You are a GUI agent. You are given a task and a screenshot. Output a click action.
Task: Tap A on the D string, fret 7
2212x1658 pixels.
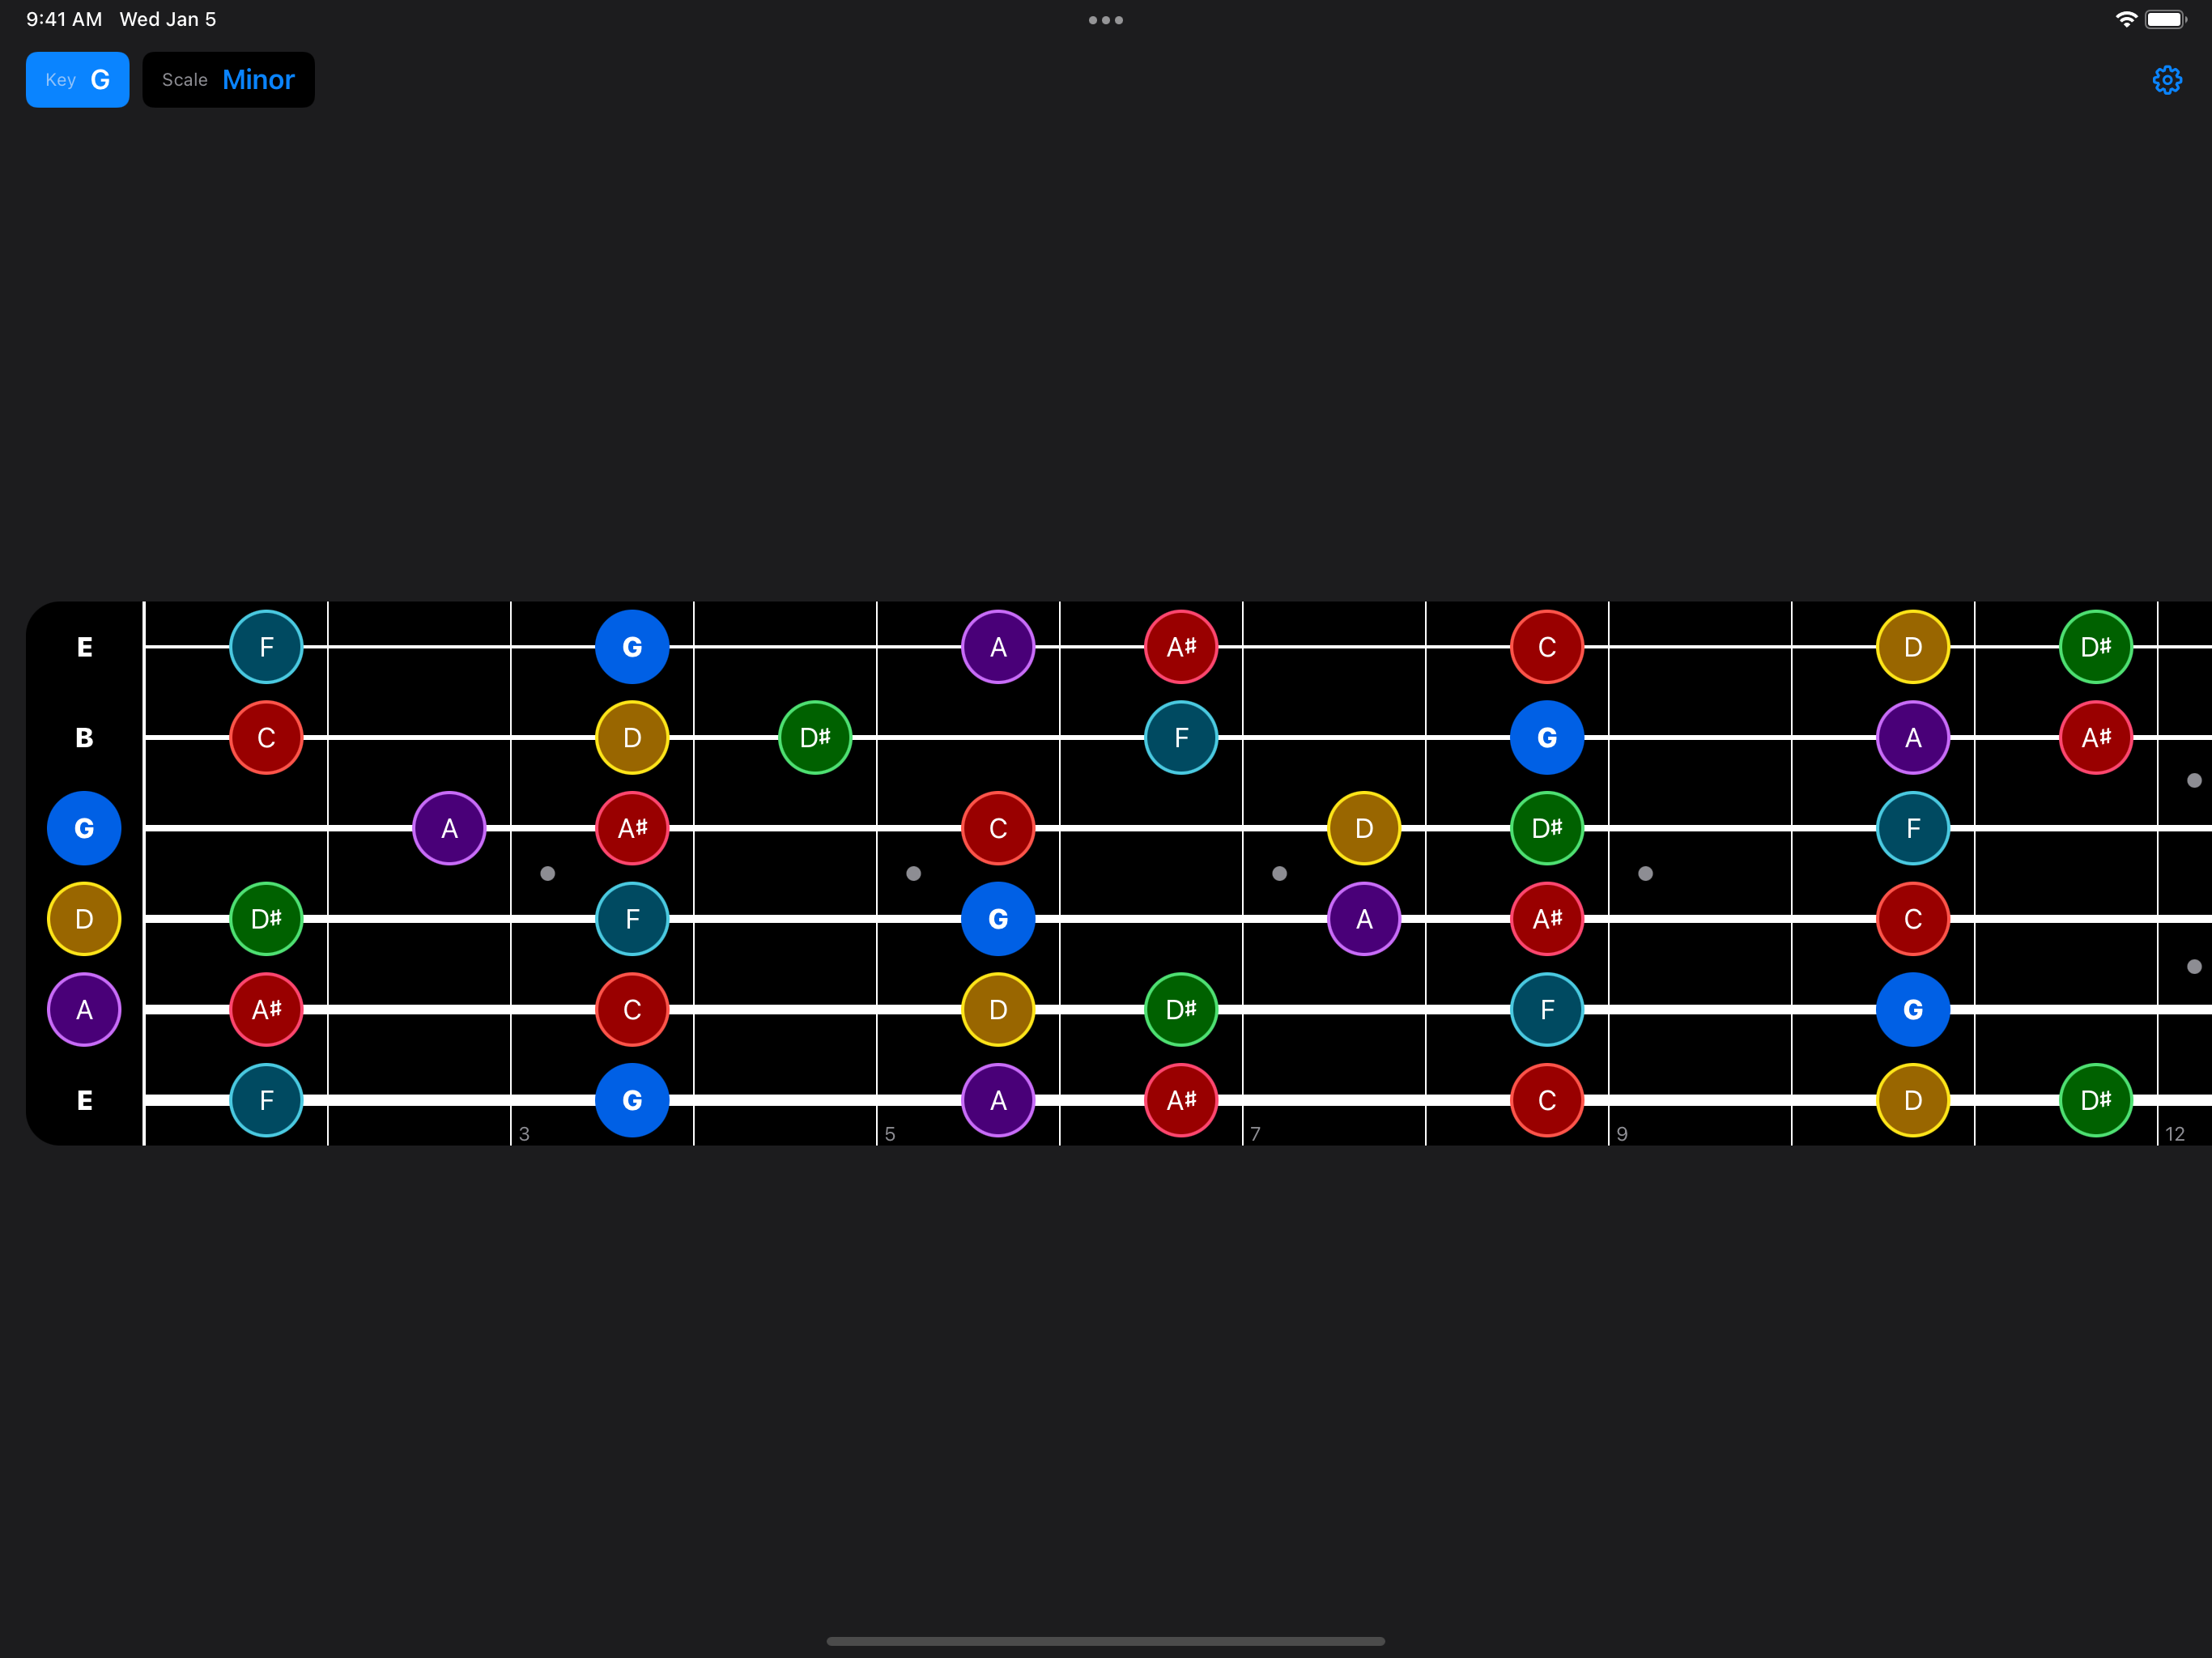[1364, 919]
